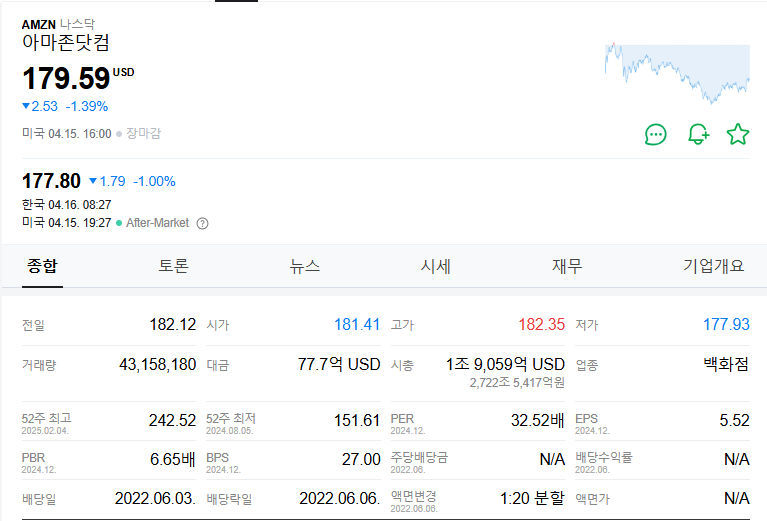Go to the 시세 tab

click(435, 266)
